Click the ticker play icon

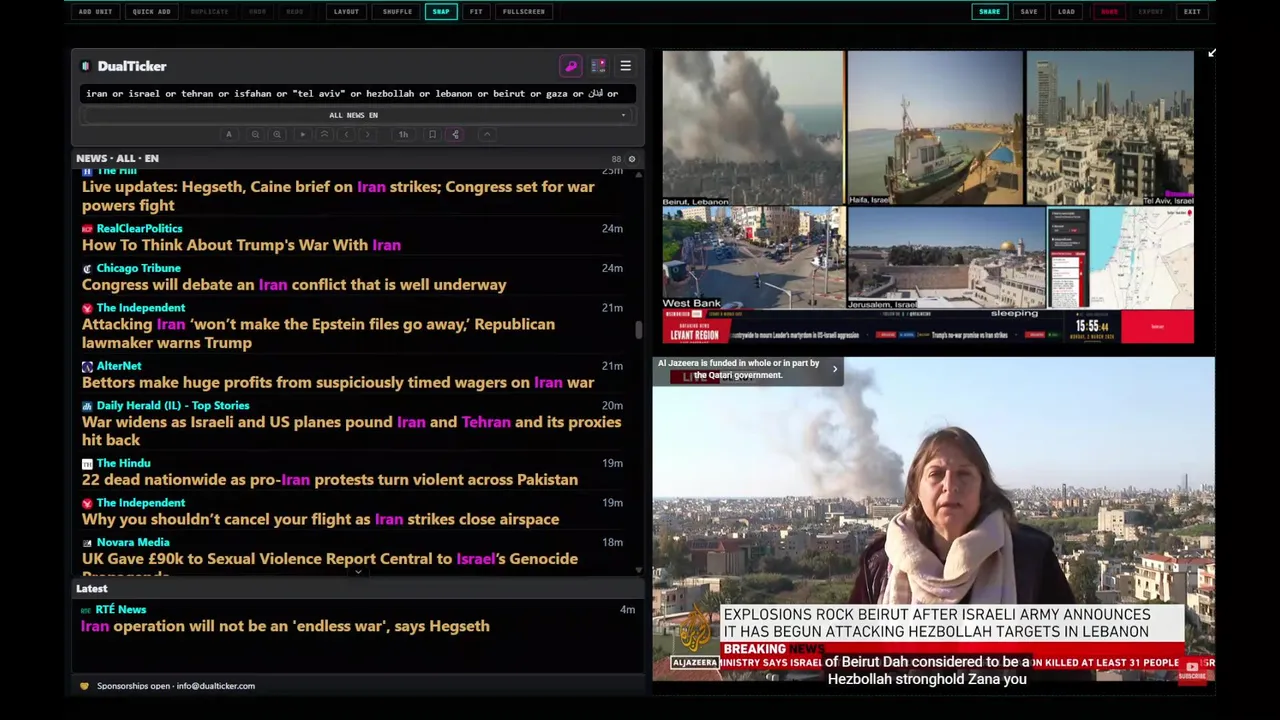coord(302,134)
